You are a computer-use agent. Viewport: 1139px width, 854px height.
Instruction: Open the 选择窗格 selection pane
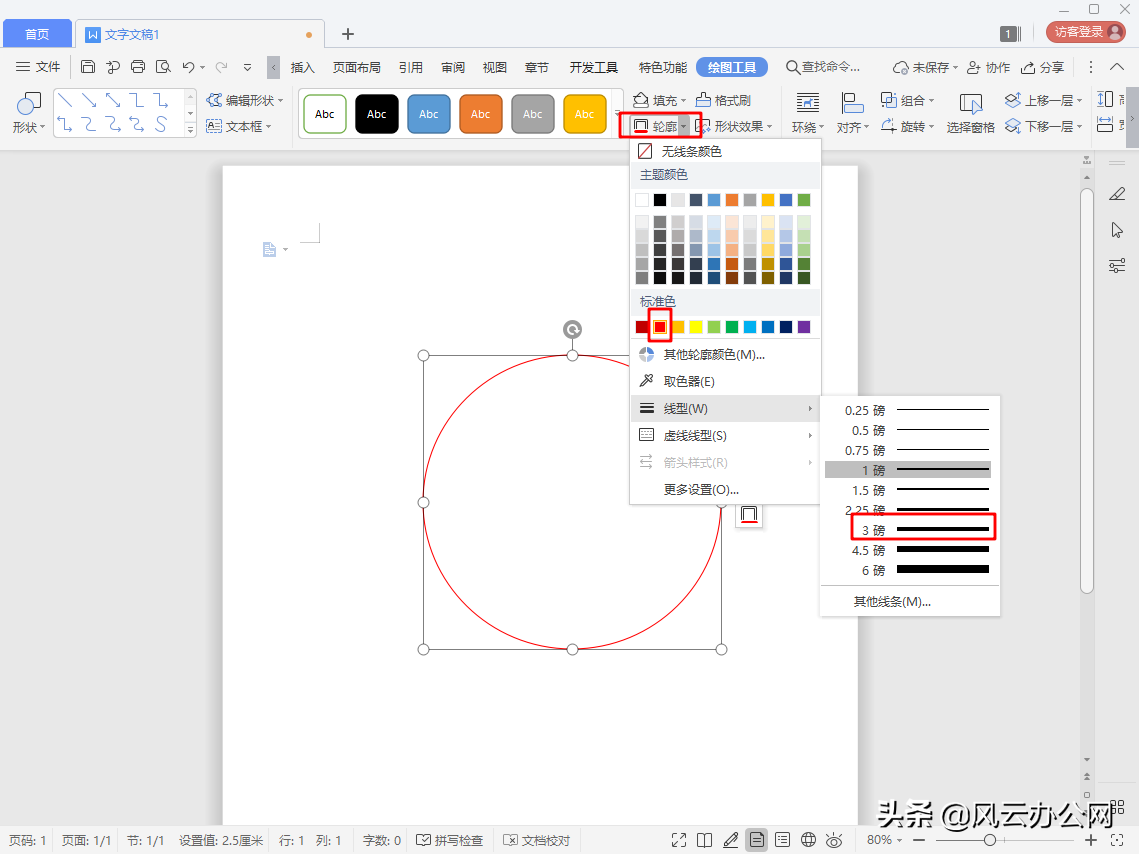[x=970, y=113]
